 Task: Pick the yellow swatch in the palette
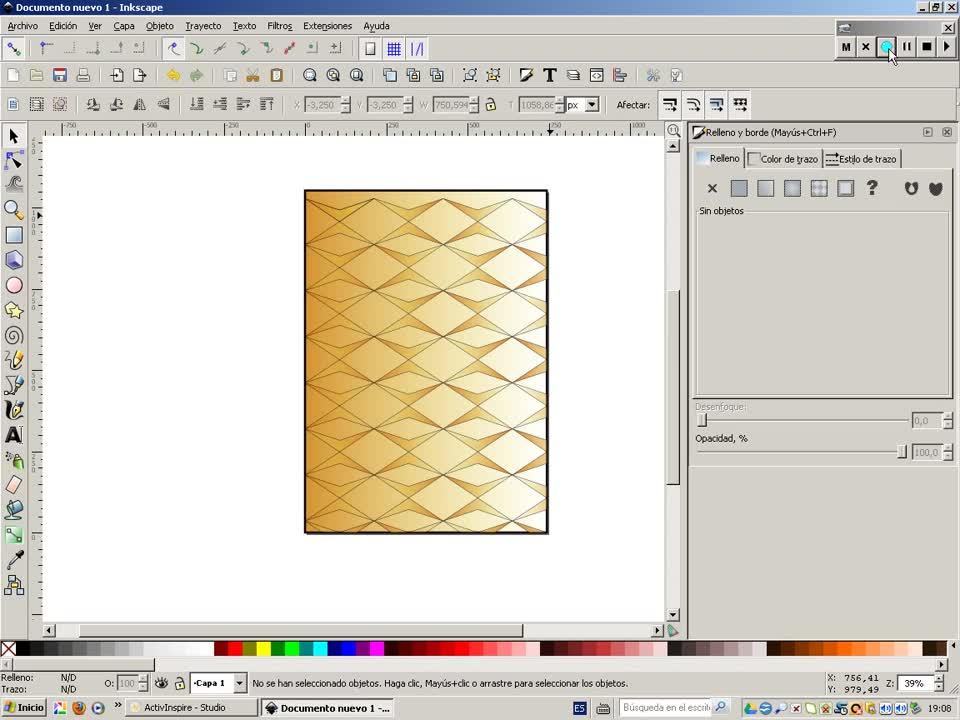(263, 649)
